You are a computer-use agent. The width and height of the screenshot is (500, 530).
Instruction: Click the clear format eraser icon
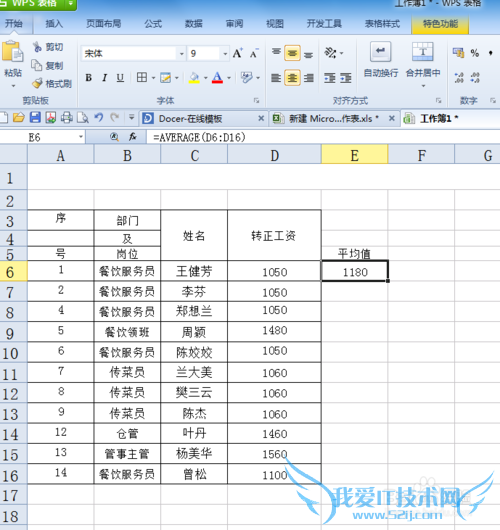coord(246,78)
